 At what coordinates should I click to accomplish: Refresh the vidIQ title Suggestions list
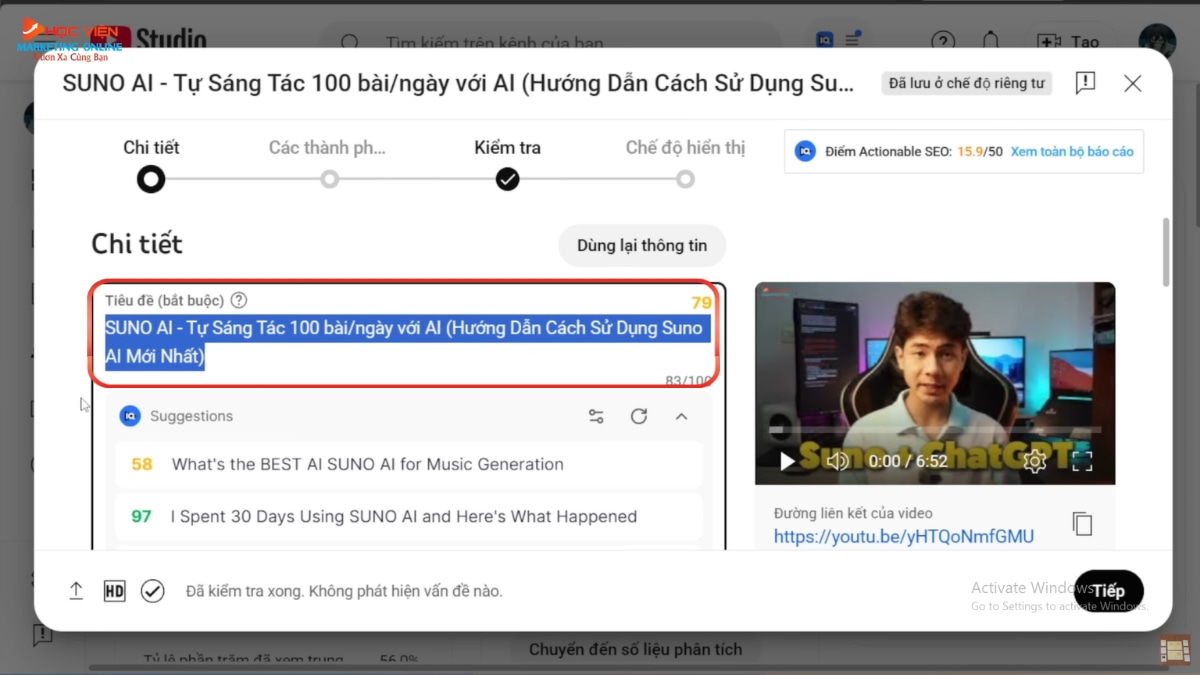coord(639,416)
